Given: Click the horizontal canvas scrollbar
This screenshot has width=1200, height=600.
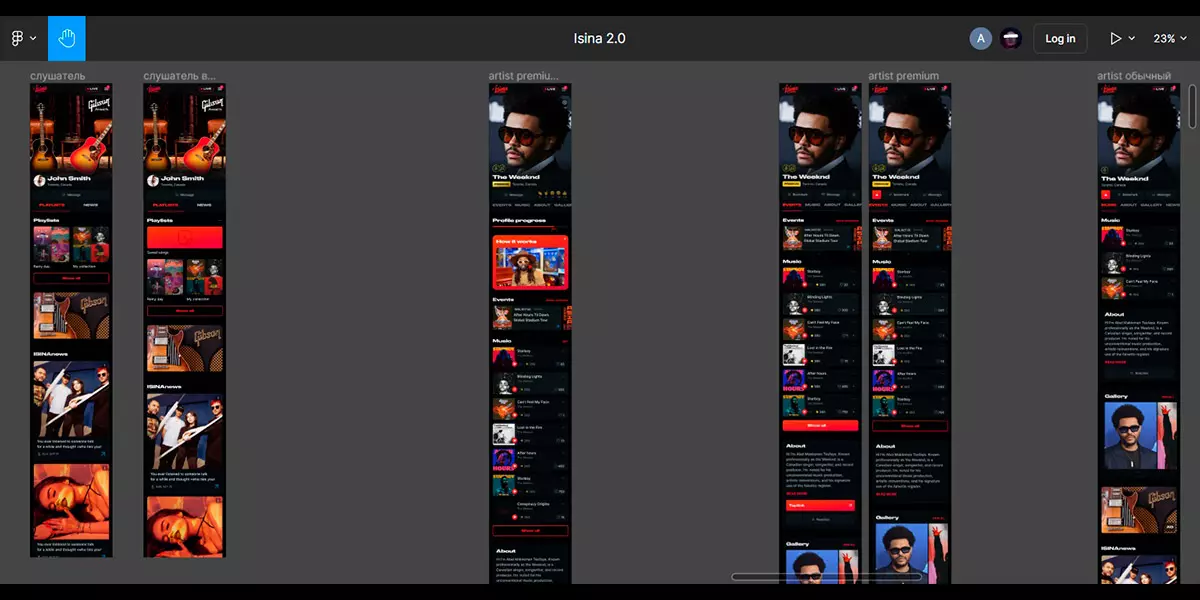Looking at the screenshot, I should 827,577.
